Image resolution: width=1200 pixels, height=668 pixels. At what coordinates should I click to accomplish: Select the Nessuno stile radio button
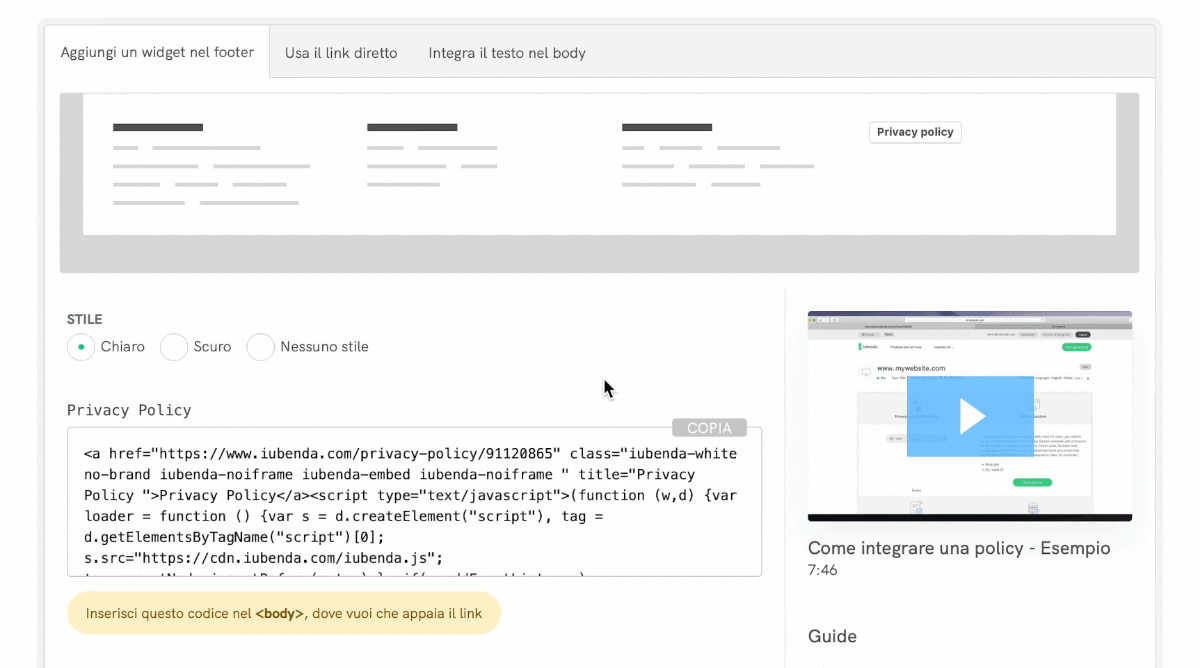(261, 347)
